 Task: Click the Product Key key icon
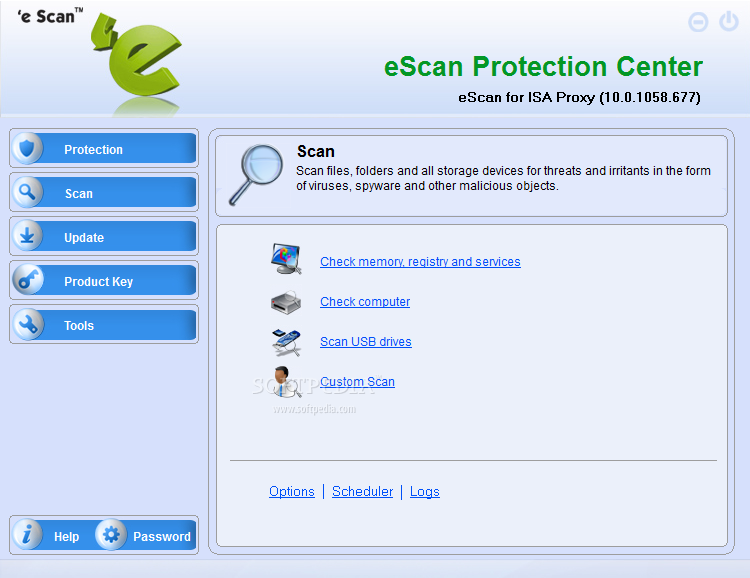click(27, 280)
